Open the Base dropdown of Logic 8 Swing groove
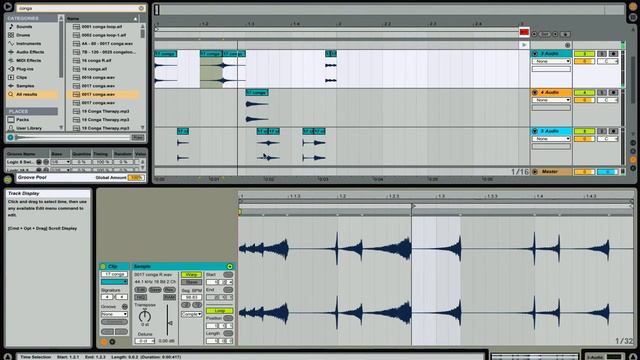640x360 pixels. (60, 162)
